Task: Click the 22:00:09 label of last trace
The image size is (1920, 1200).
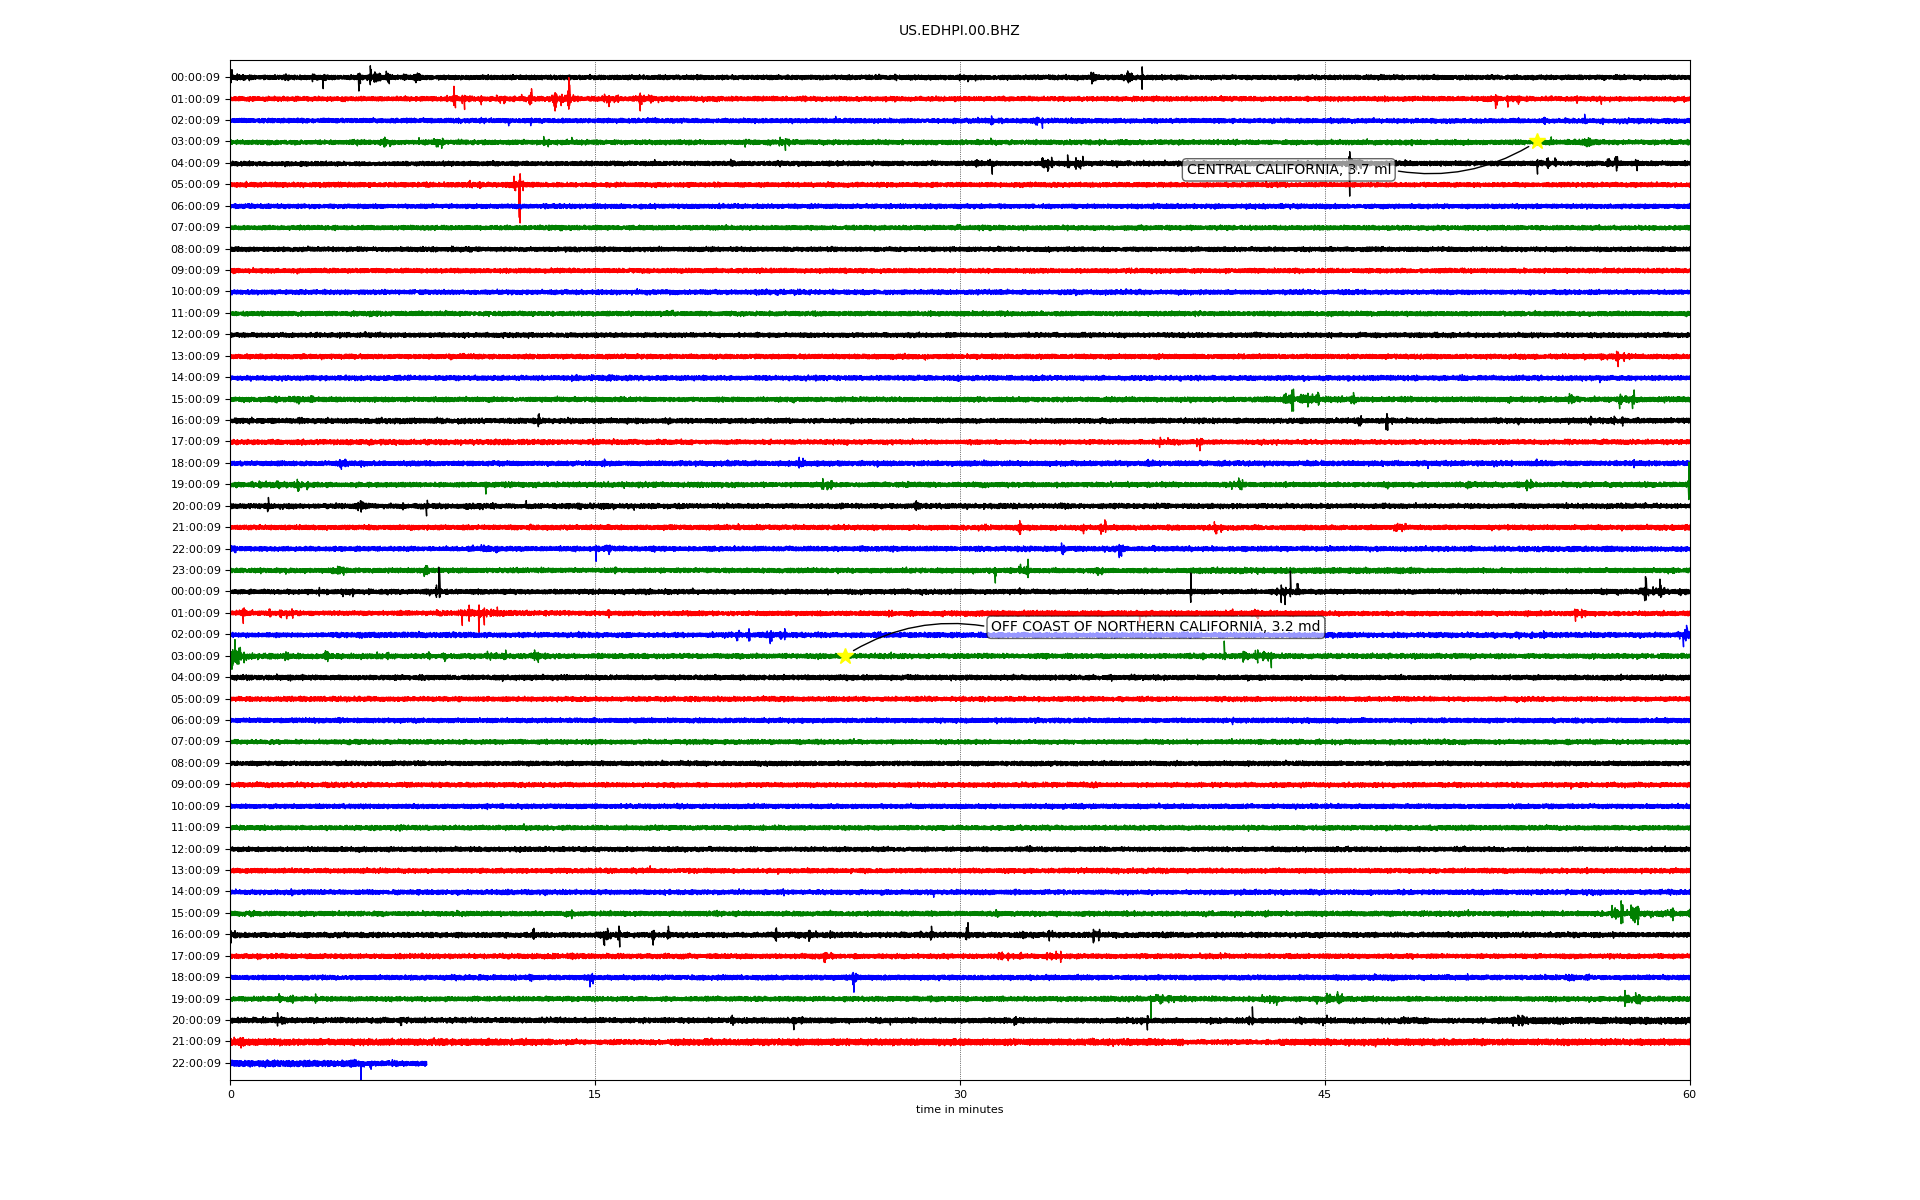Action: (x=195, y=1063)
